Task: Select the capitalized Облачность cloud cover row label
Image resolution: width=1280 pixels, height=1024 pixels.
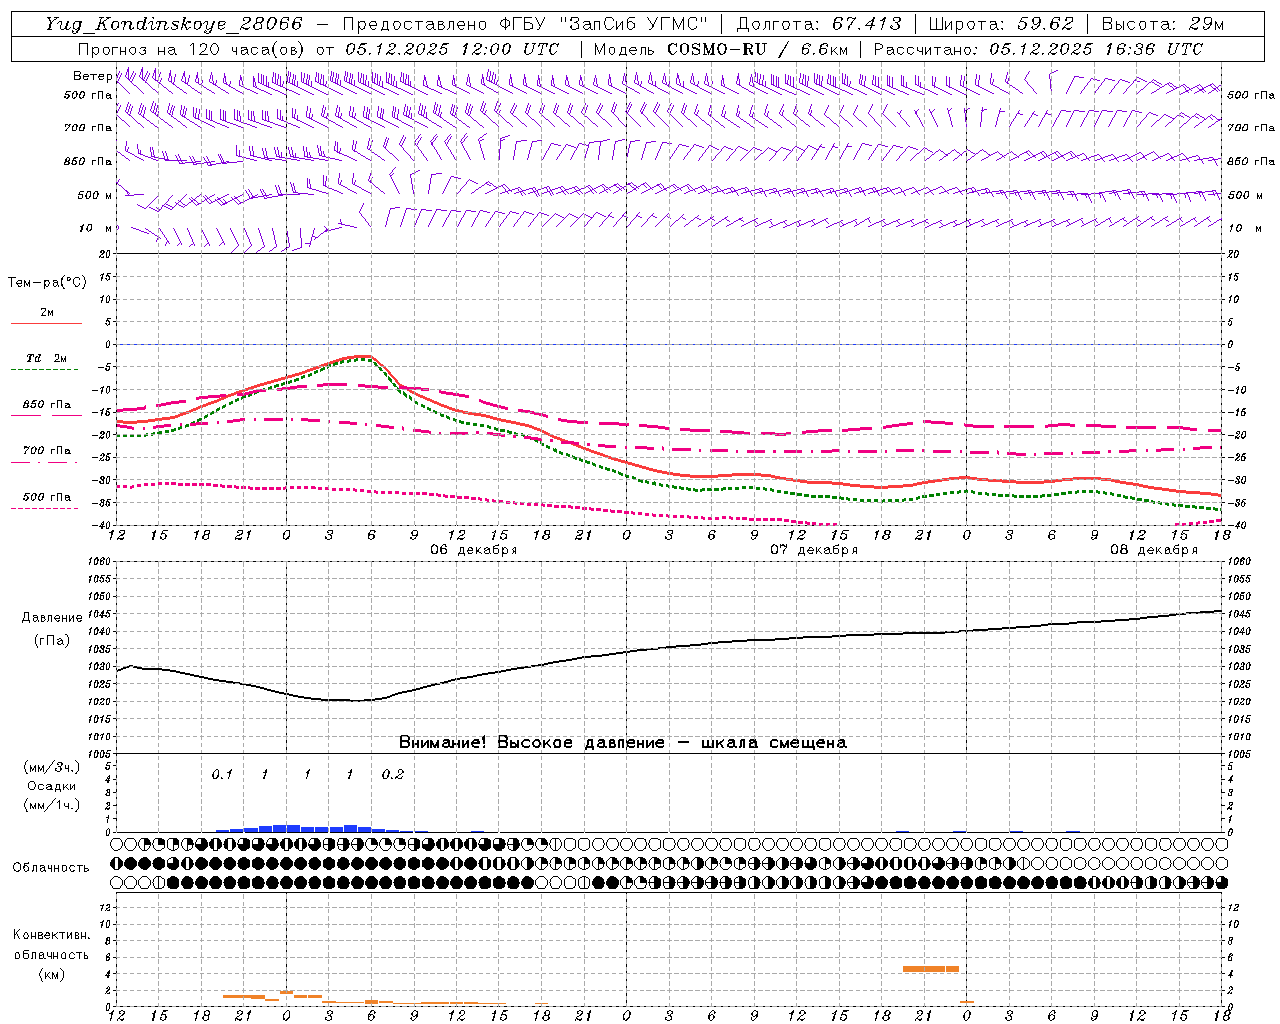Action: click(51, 868)
